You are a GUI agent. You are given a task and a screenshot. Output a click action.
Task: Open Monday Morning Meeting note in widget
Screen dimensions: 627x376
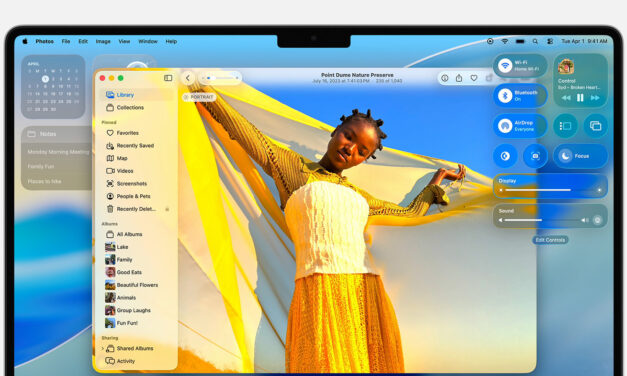(x=58, y=152)
